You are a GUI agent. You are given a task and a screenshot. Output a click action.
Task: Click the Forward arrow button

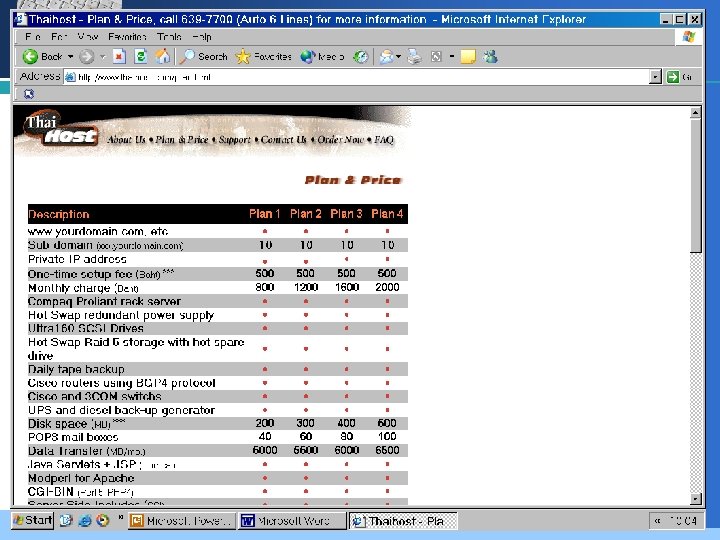click(x=86, y=57)
